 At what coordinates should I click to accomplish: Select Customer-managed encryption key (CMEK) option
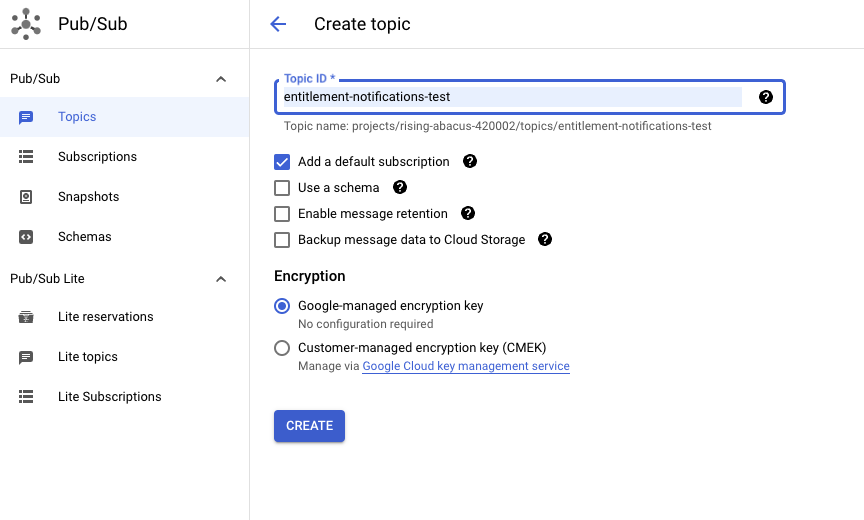pyautogui.click(x=282, y=348)
